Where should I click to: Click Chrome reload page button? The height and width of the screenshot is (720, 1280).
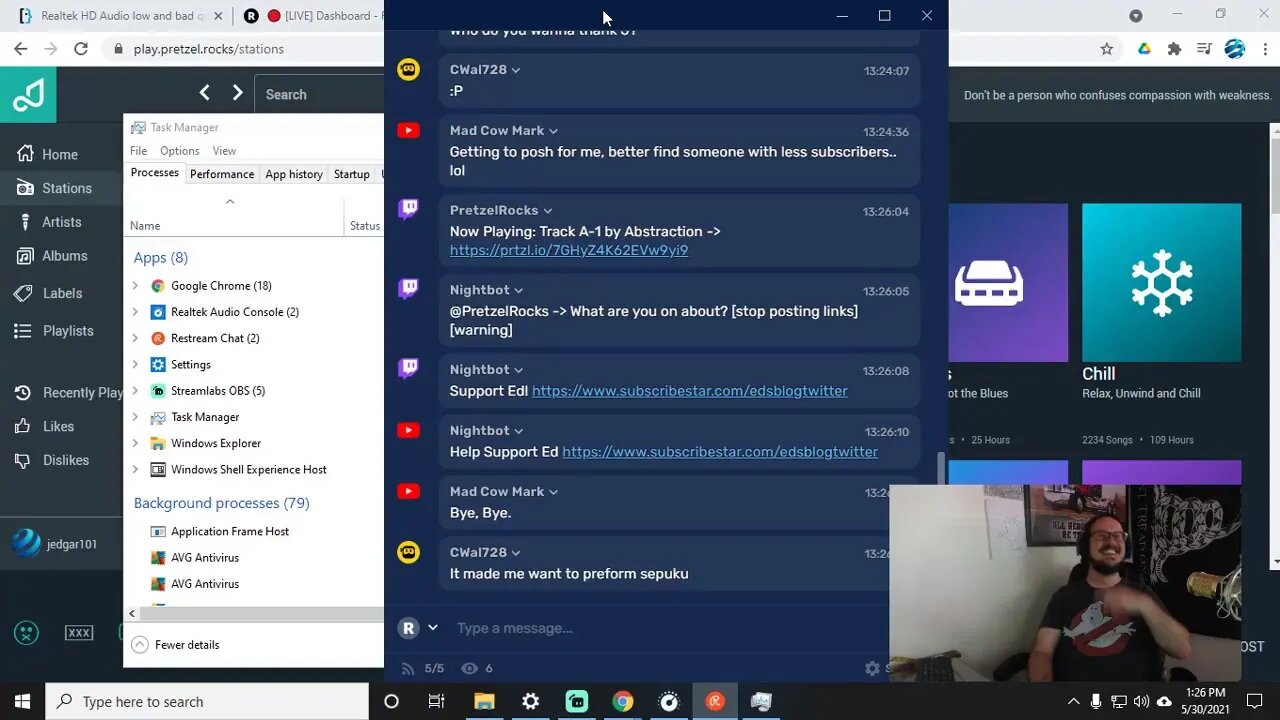81,48
